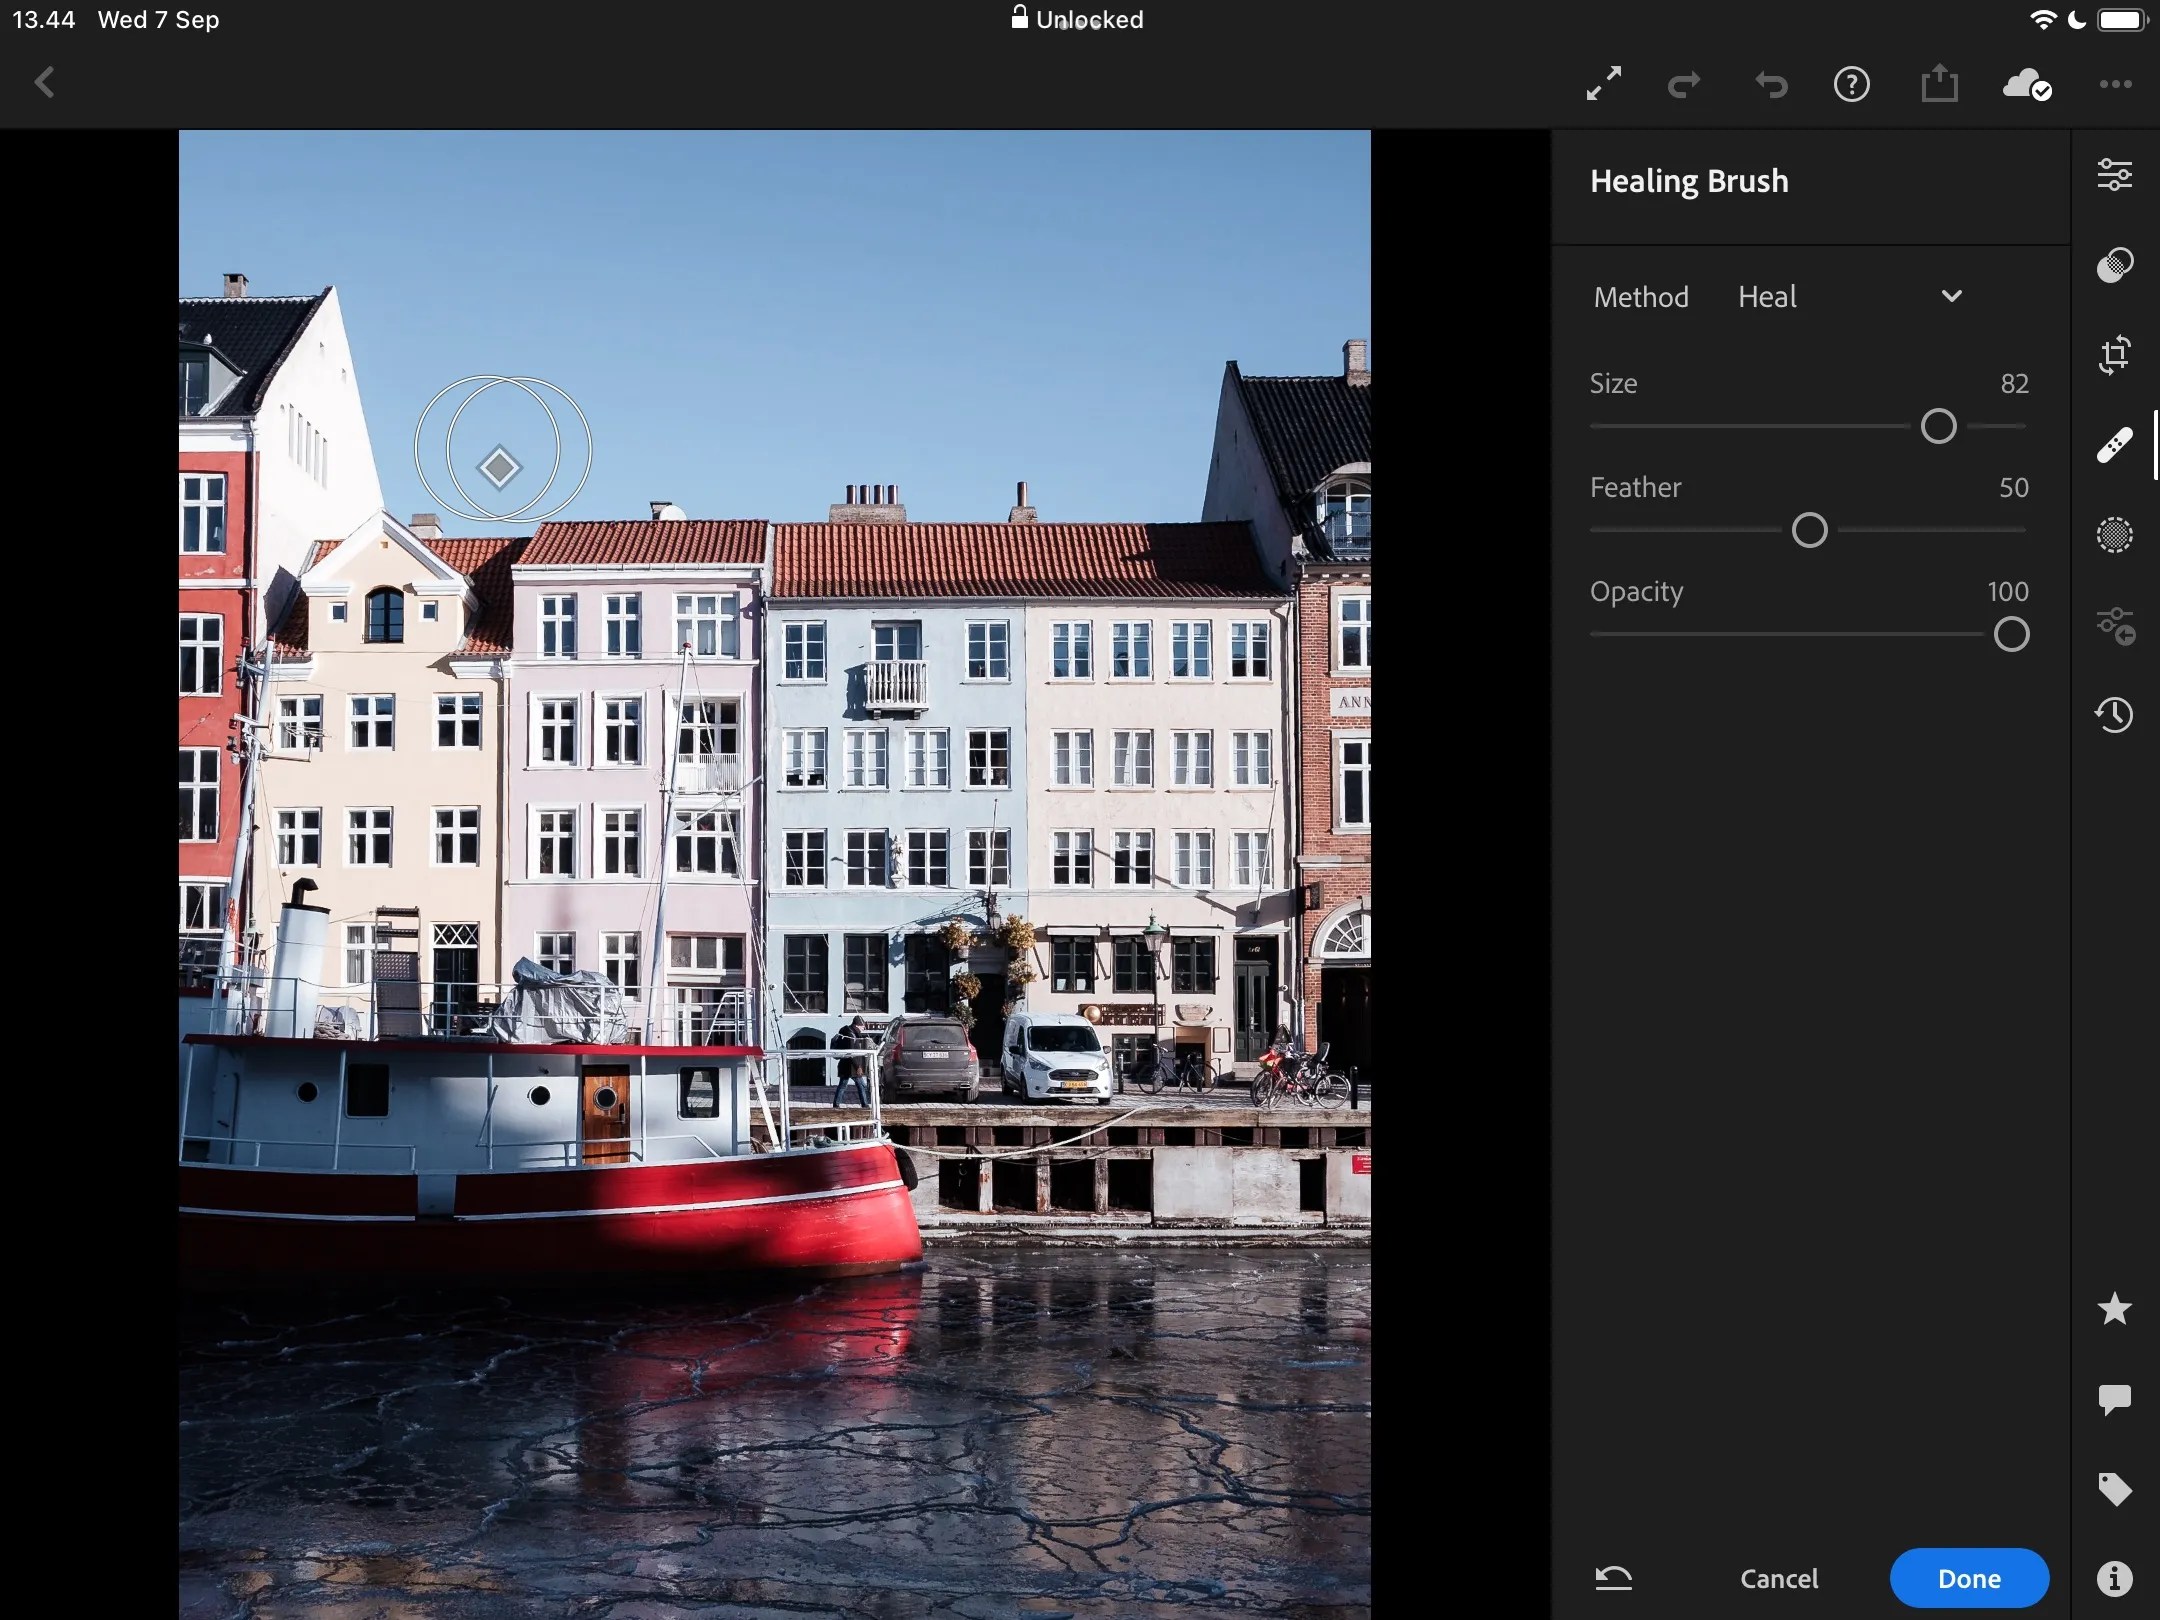This screenshot has width=2160, height=1620.
Task: Open the keywords tag panel
Action: coord(2114,1490)
